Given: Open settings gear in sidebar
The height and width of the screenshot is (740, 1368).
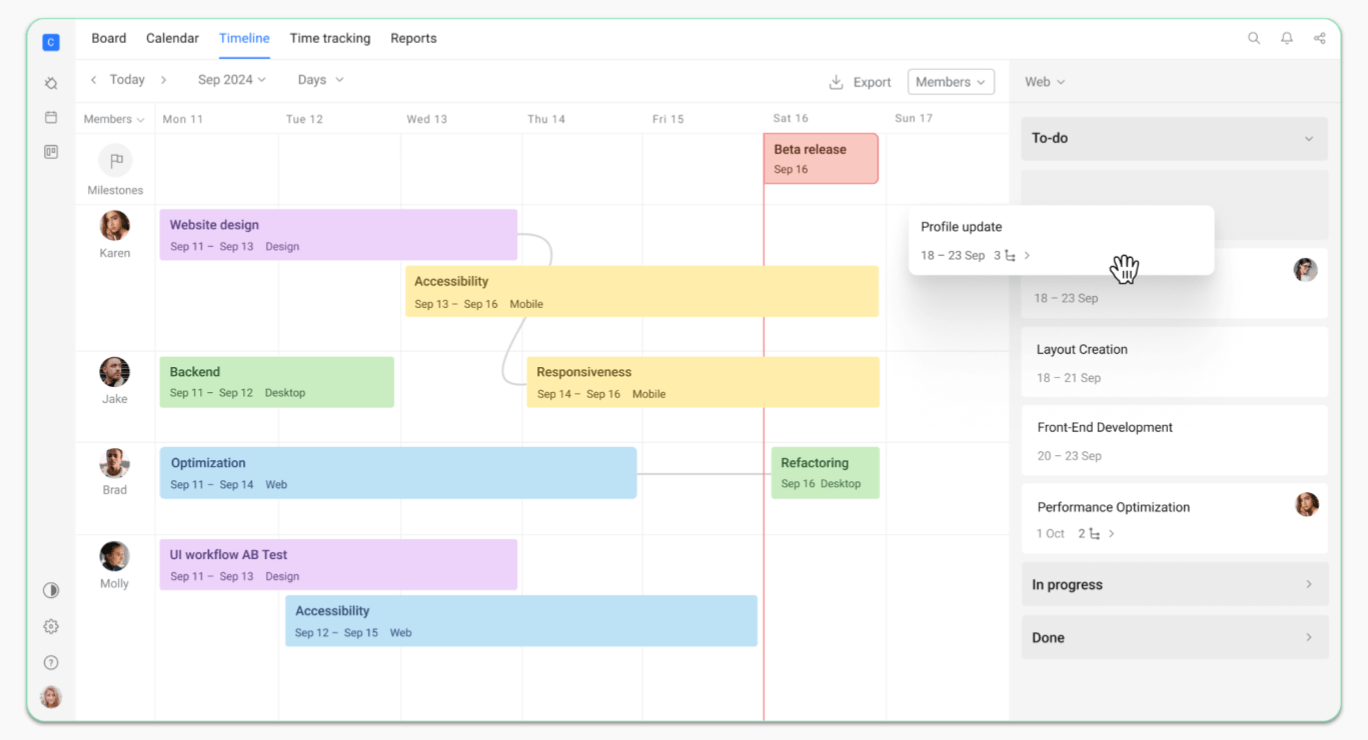Looking at the screenshot, I should [x=51, y=626].
